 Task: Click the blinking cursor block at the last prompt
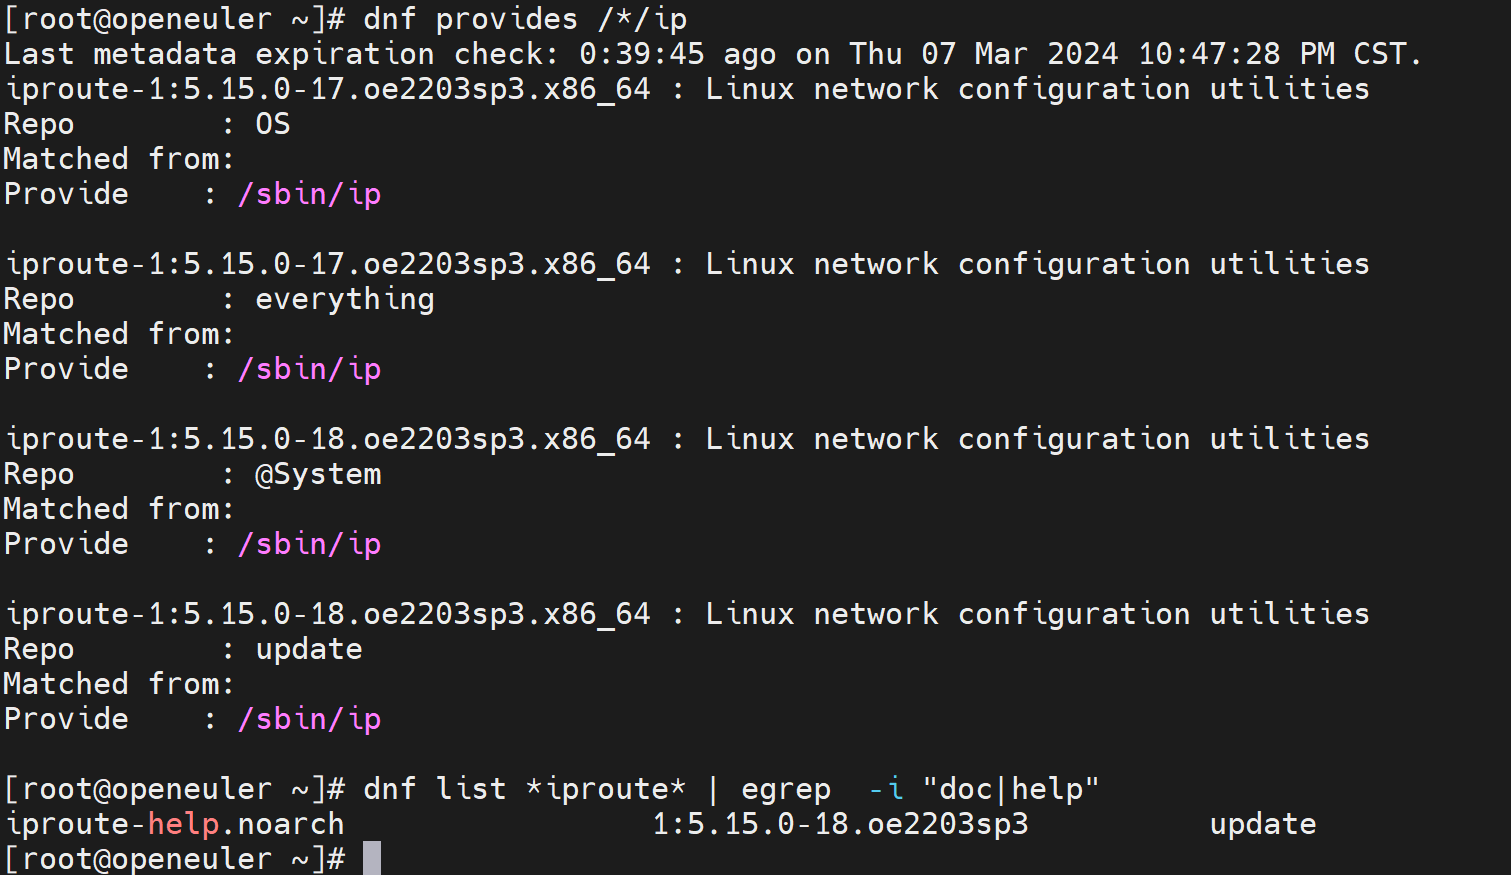[371, 858]
